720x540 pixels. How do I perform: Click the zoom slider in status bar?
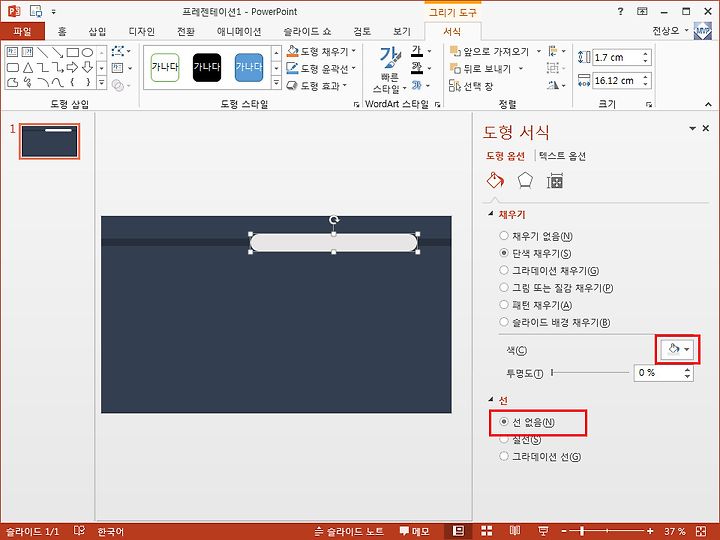[607, 531]
